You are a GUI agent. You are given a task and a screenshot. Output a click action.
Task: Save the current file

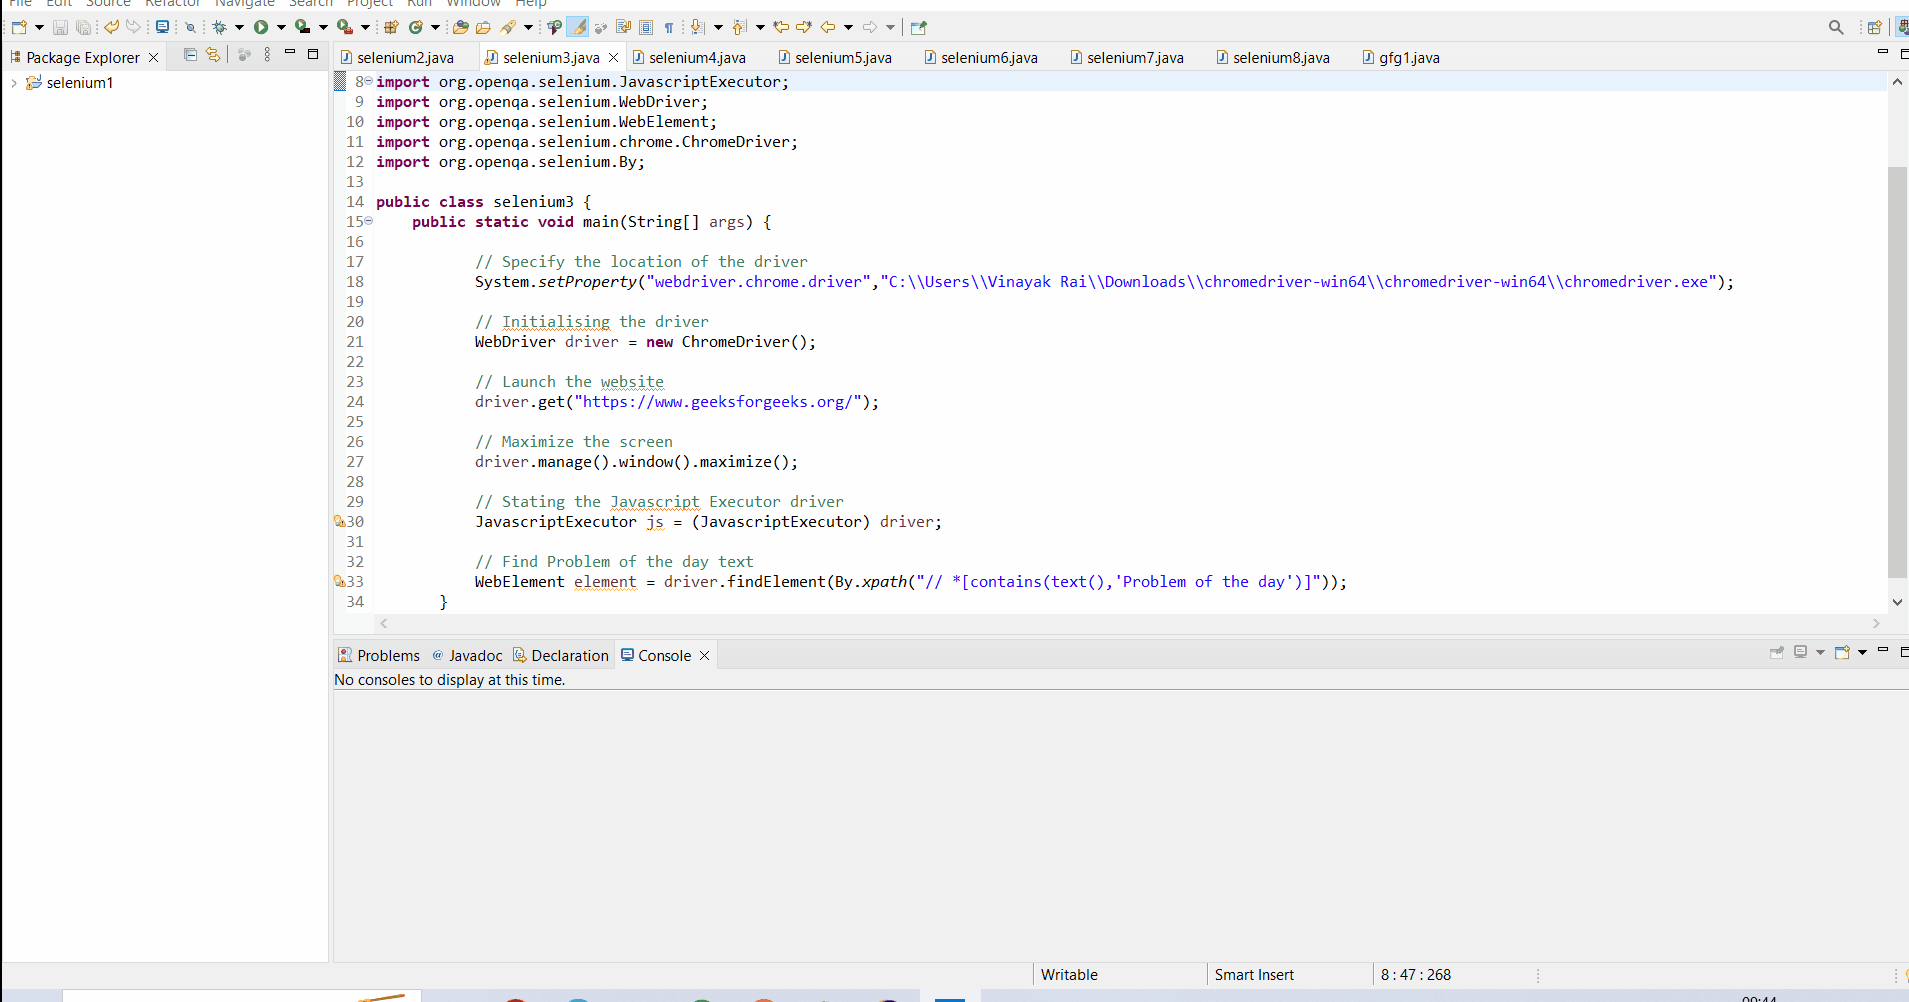[60, 27]
